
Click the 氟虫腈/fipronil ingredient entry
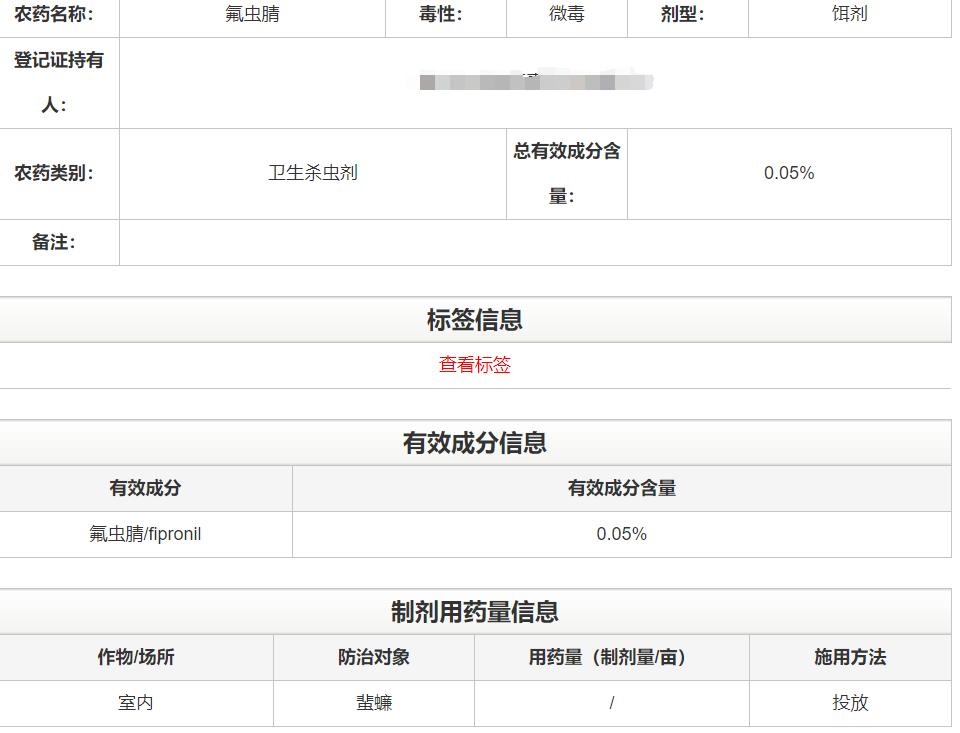coord(145,534)
